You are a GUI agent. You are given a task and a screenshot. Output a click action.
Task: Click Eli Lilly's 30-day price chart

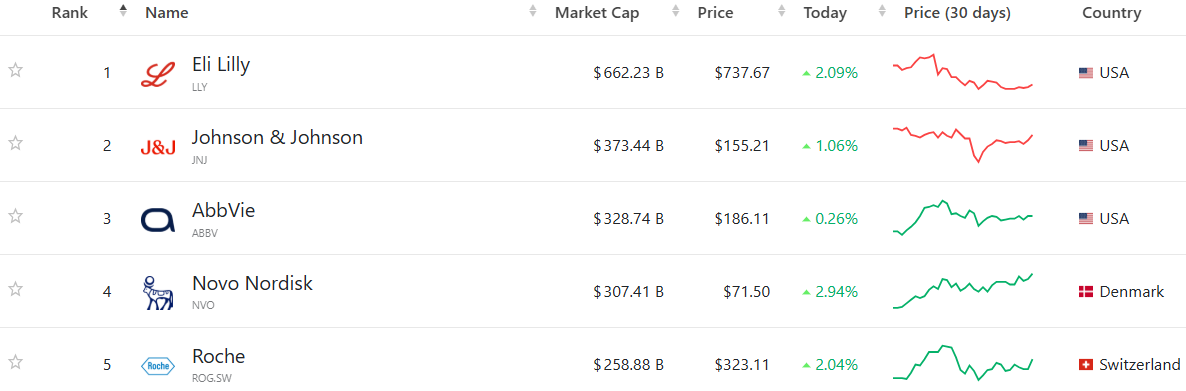pyautogui.click(x=963, y=73)
